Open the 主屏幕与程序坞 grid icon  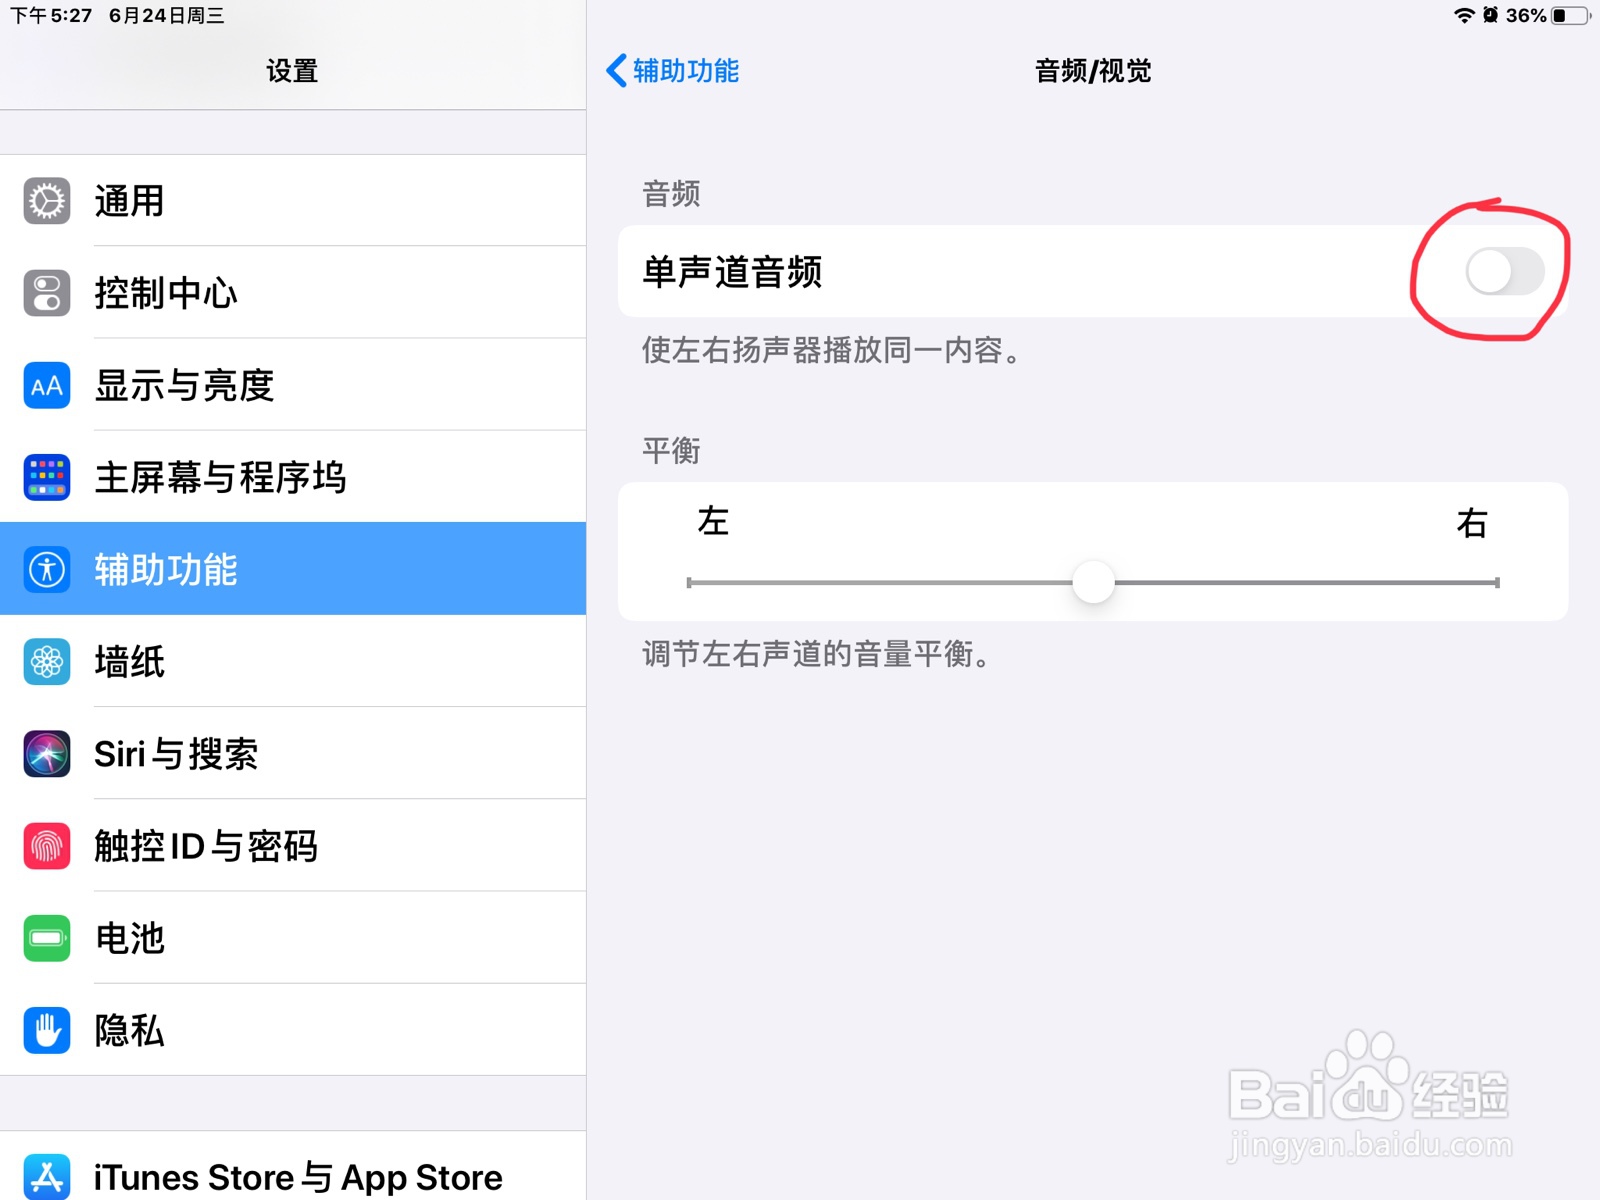pos(47,478)
